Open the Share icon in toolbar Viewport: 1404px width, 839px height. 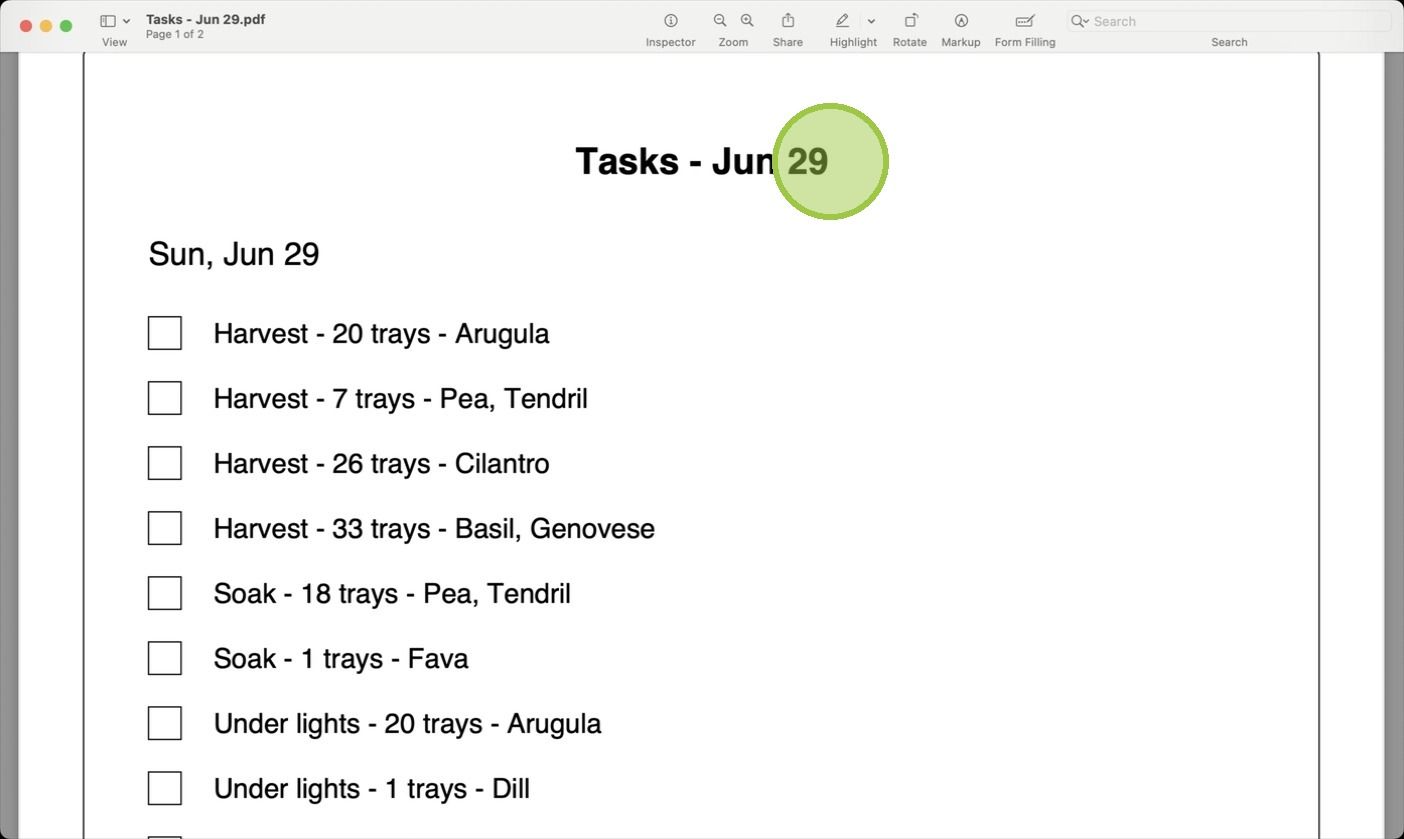(x=788, y=21)
